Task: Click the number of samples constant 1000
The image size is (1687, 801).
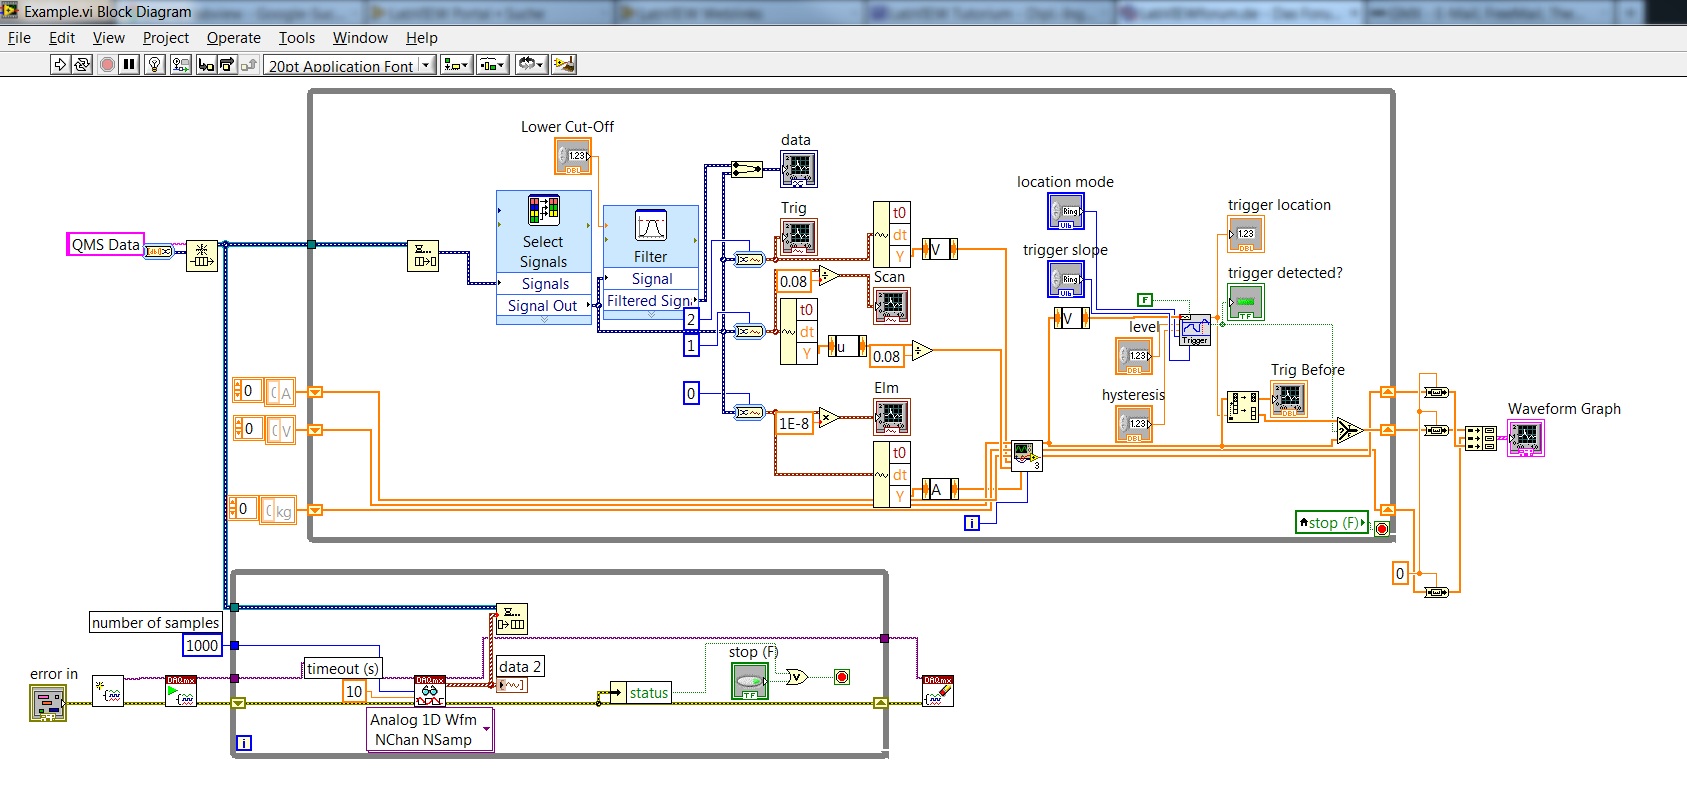Action: click(202, 645)
